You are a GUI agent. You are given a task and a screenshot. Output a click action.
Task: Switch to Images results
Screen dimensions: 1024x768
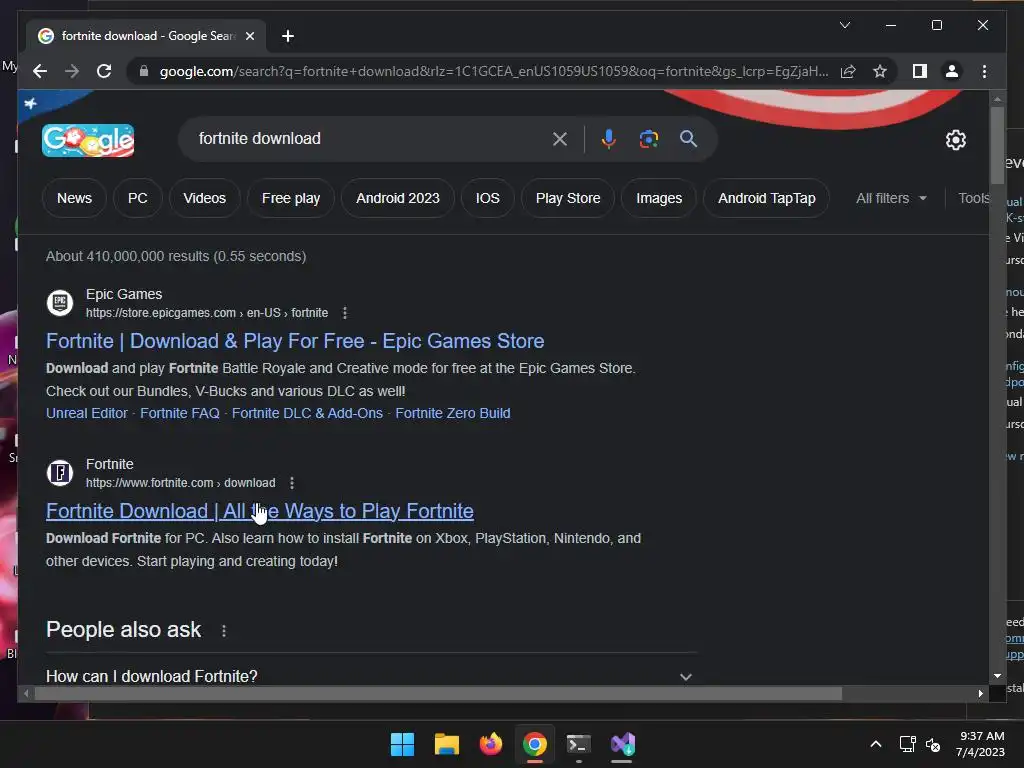coord(659,198)
